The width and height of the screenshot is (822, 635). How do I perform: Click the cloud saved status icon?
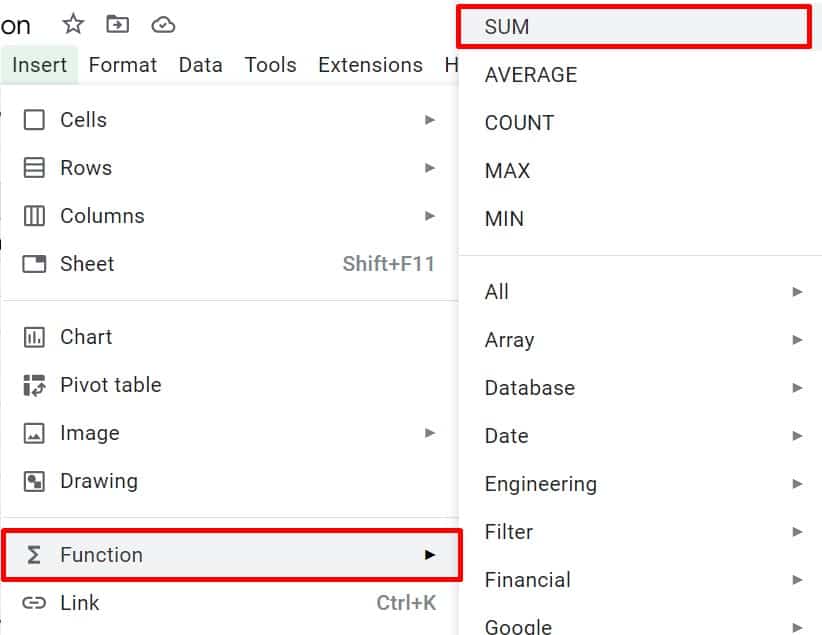(163, 25)
